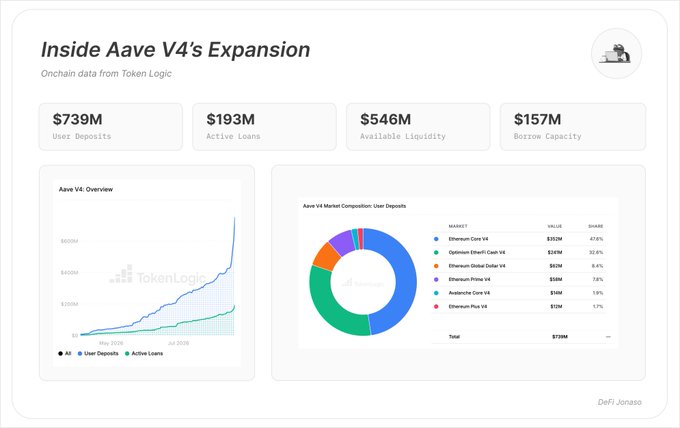Click the $241M value cell
The width and height of the screenshot is (680, 428).
pos(555,252)
